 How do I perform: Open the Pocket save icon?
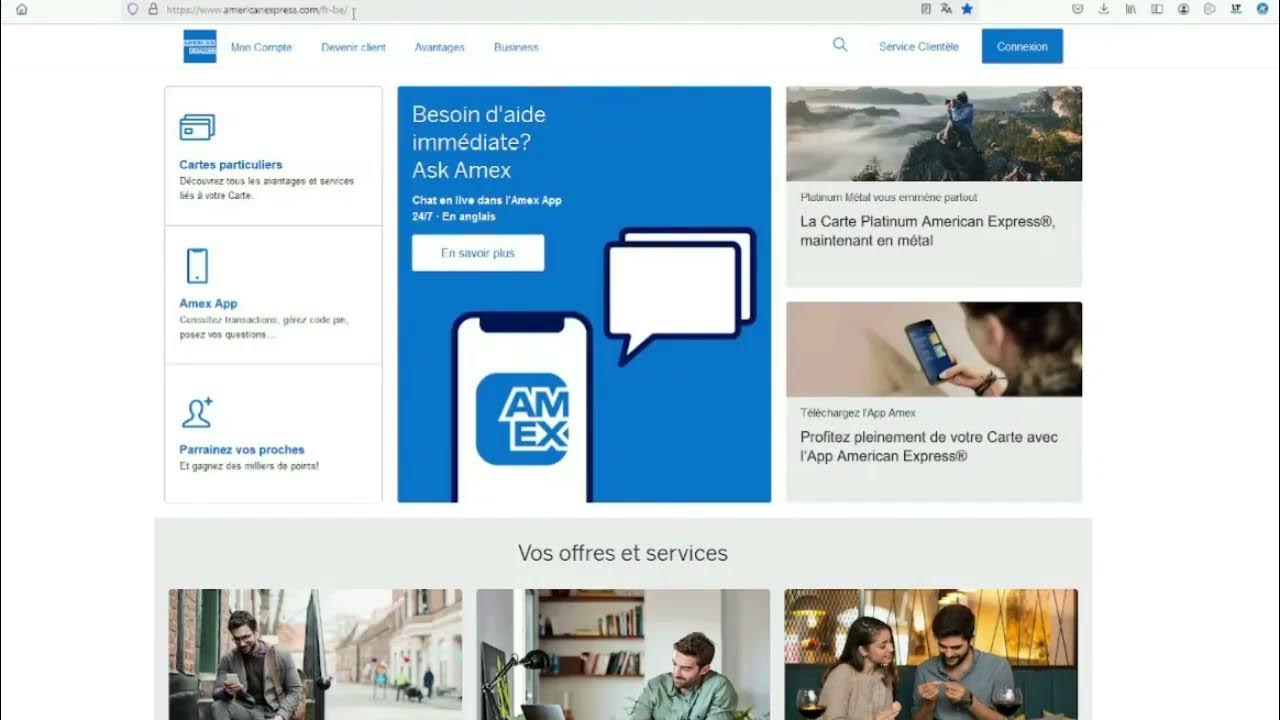click(1078, 9)
